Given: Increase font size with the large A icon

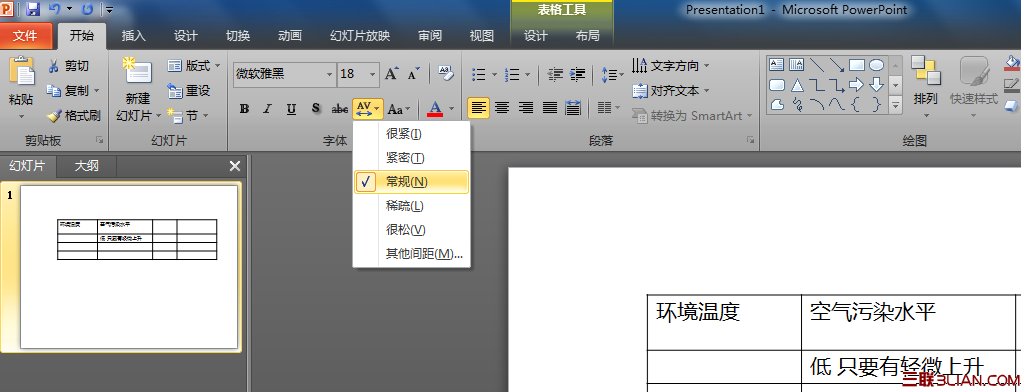Looking at the screenshot, I should coord(391,73).
